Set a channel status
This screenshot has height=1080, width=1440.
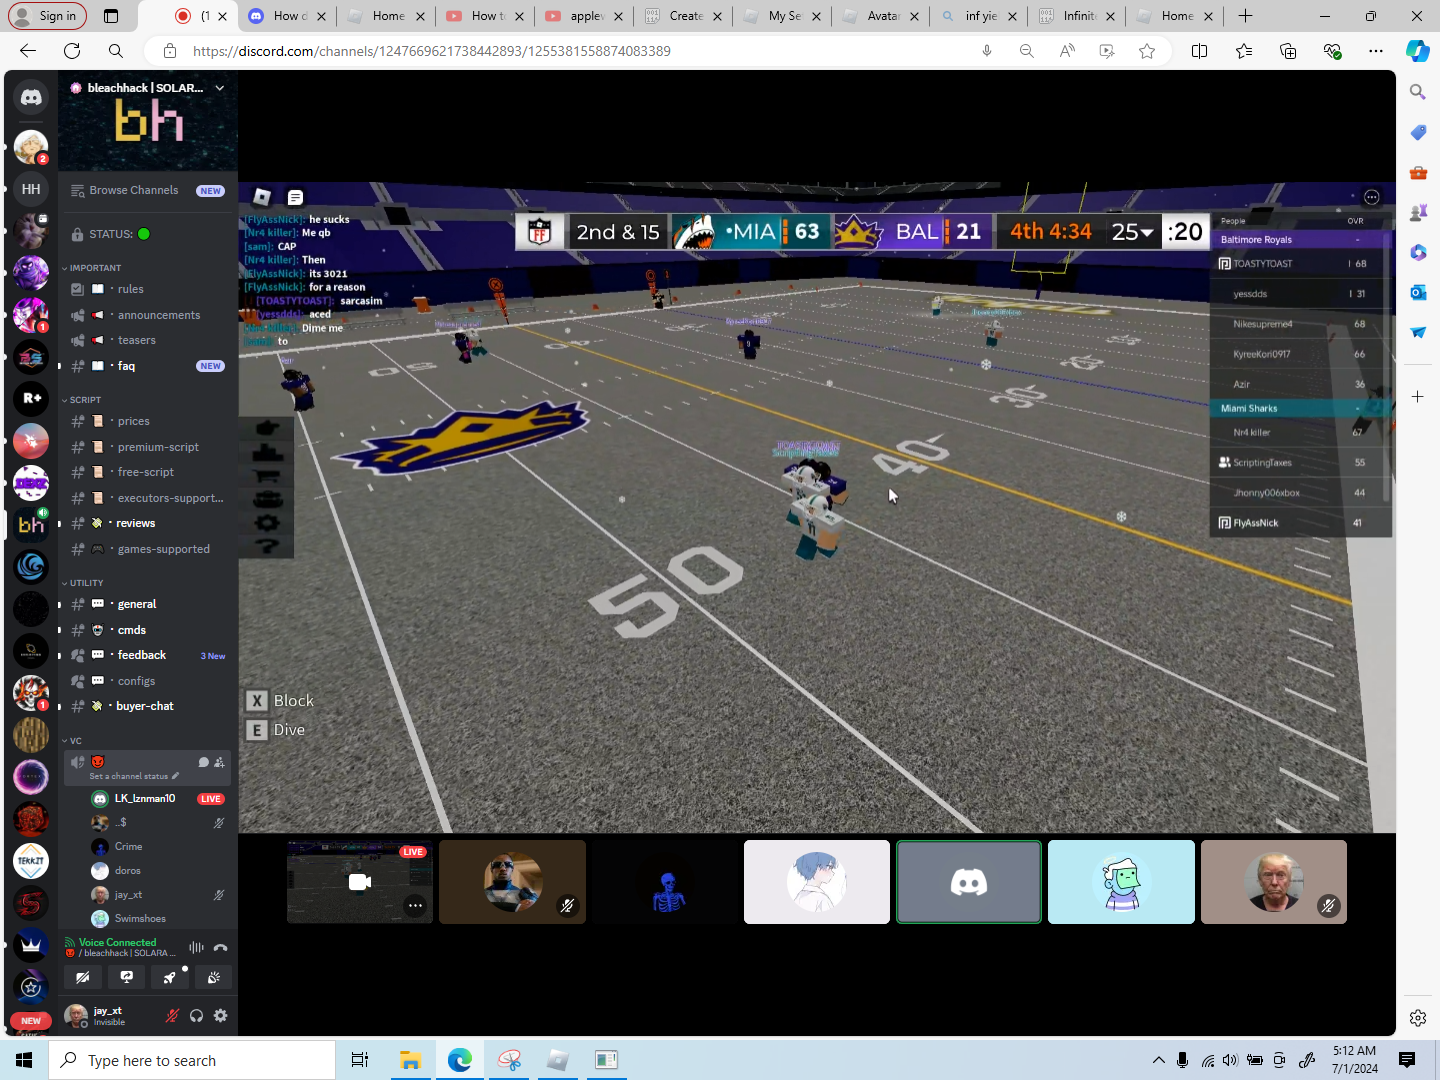pos(134,776)
